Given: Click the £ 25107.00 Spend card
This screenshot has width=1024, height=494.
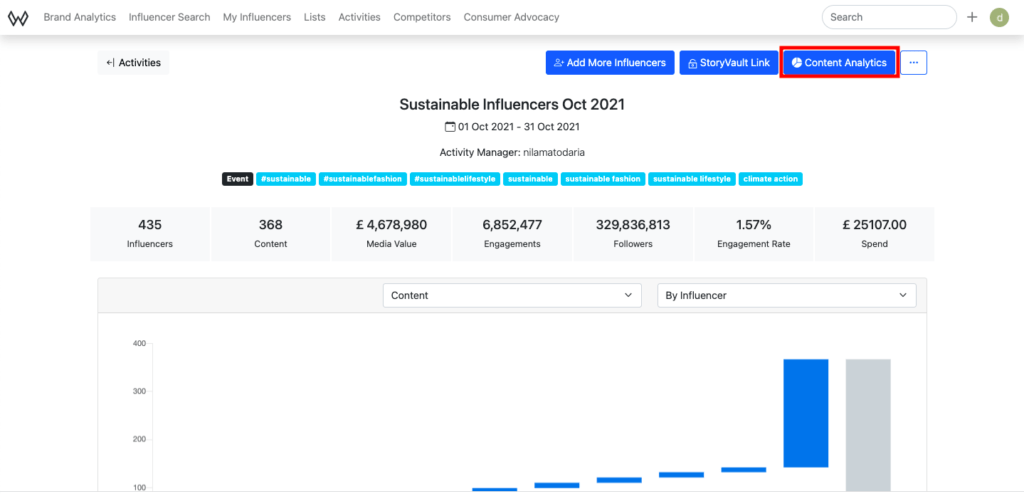Looking at the screenshot, I should 874,234.
